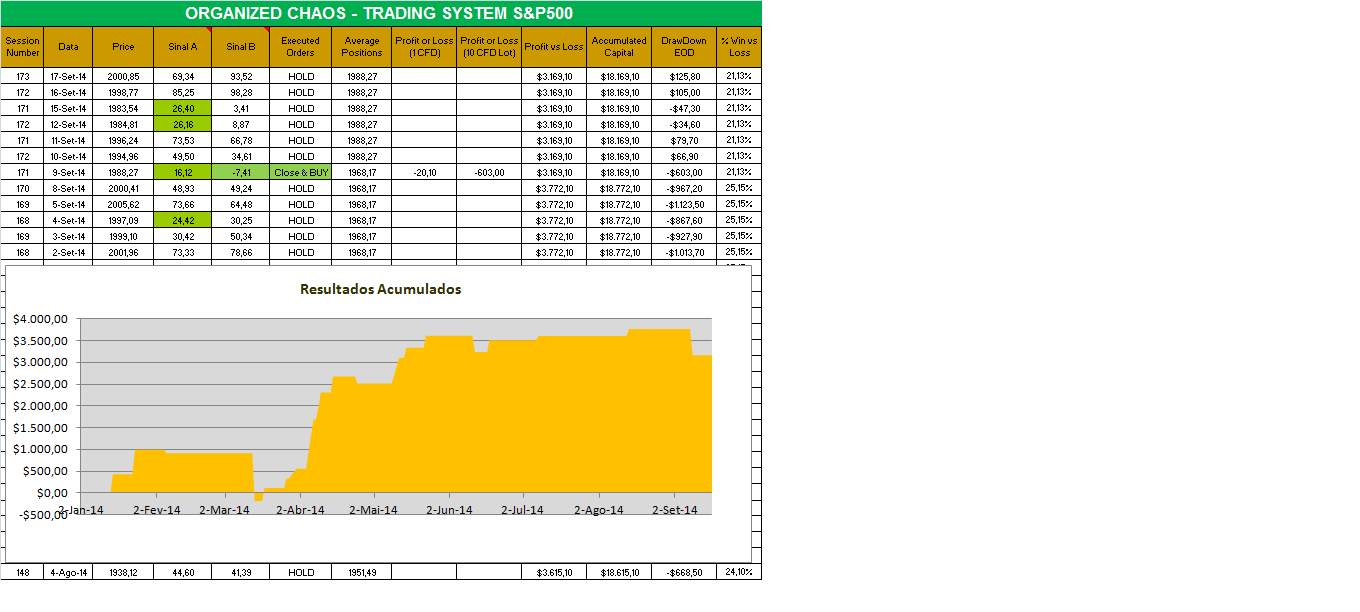The height and width of the screenshot is (612, 1360).
Task: Select the % Win vs Loss header
Action: [739, 47]
